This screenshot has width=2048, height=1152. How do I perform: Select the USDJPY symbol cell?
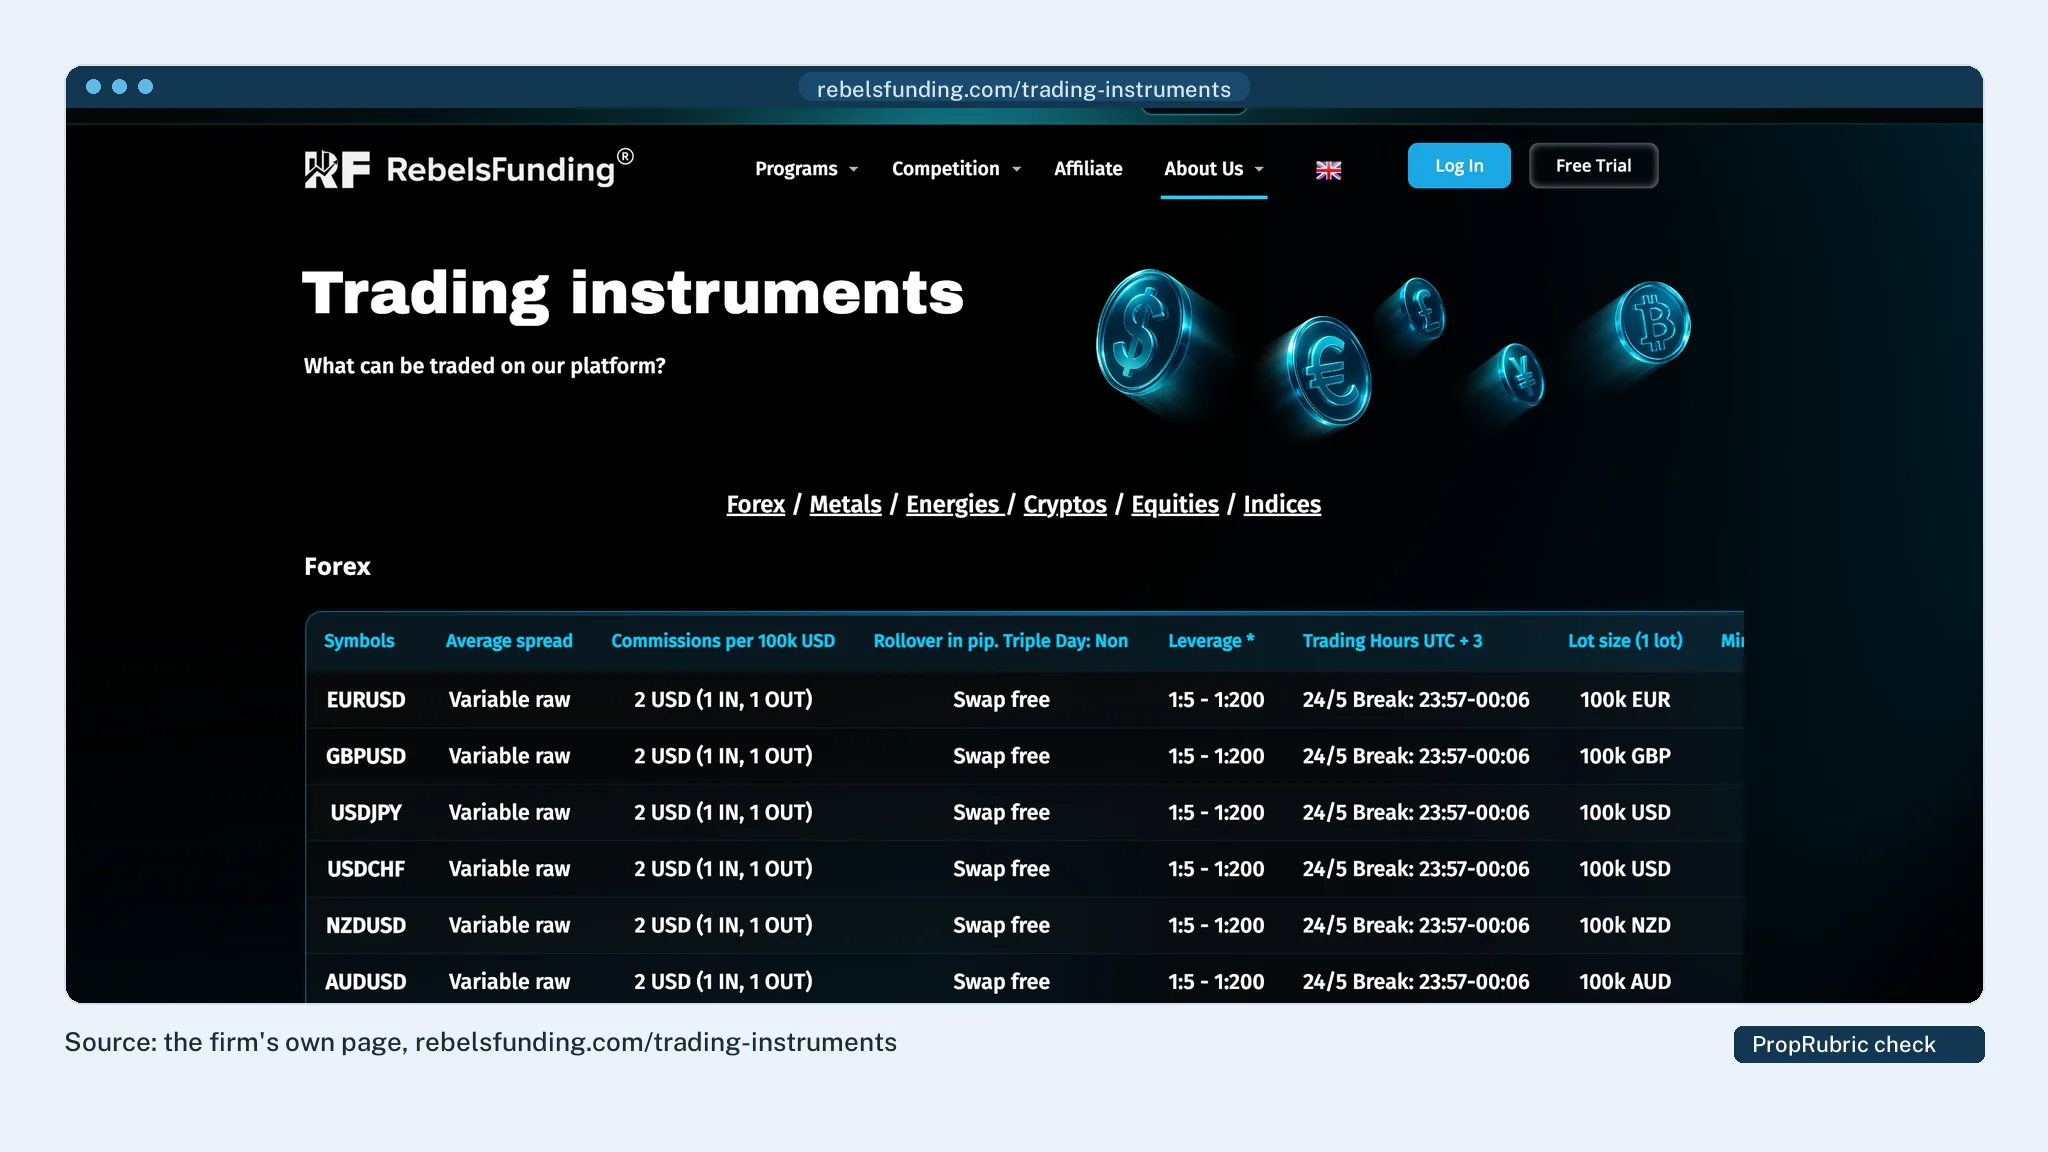pos(366,813)
